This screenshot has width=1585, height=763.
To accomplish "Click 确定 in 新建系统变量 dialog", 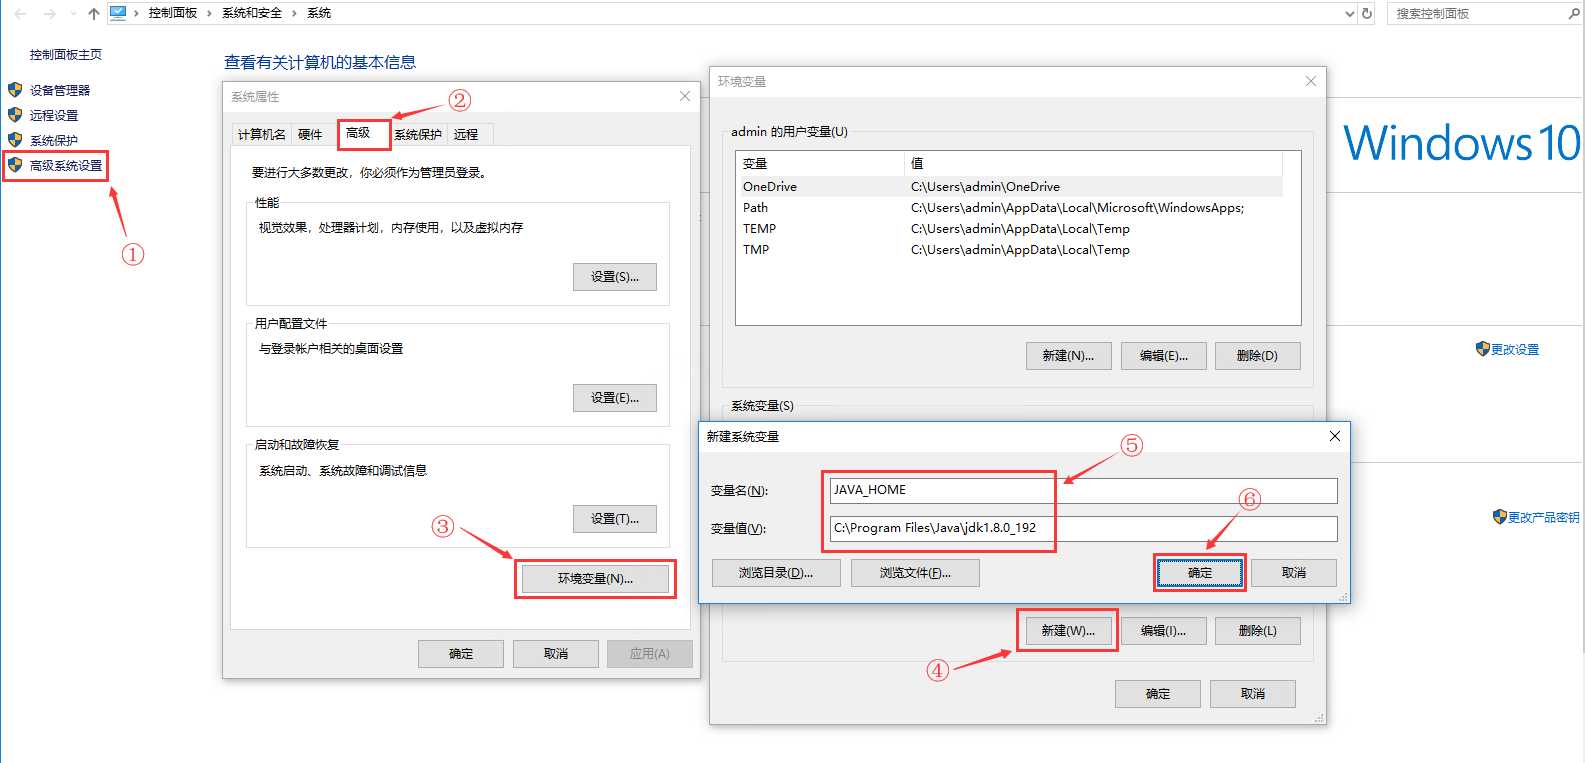I will [x=1200, y=573].
